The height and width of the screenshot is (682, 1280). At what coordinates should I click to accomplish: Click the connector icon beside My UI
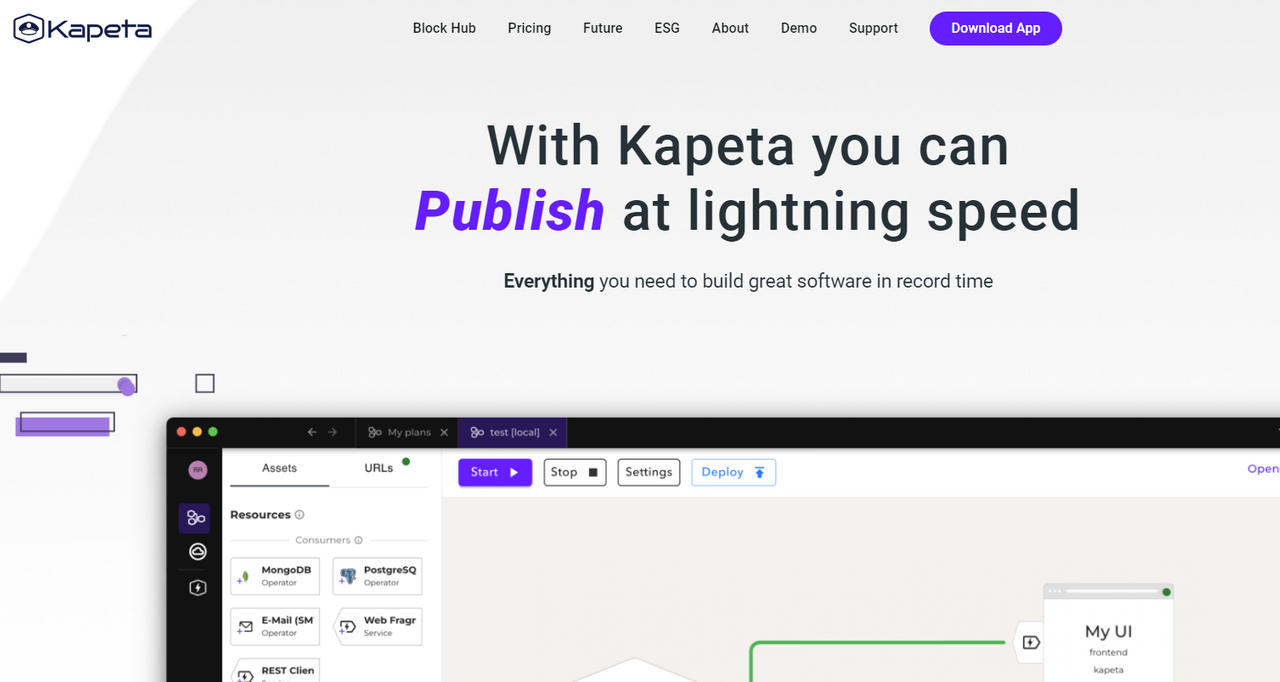(1031, 642)
